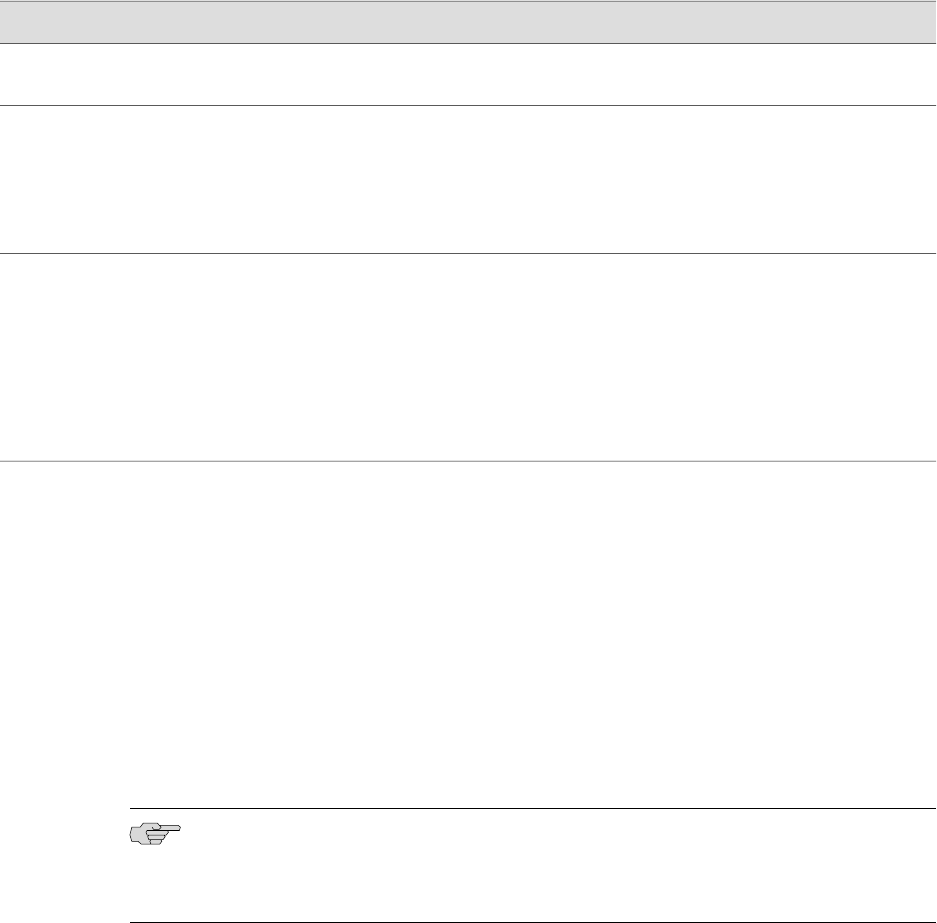
Task: Select the second blank table row
Action: click(x=468, y=179)
